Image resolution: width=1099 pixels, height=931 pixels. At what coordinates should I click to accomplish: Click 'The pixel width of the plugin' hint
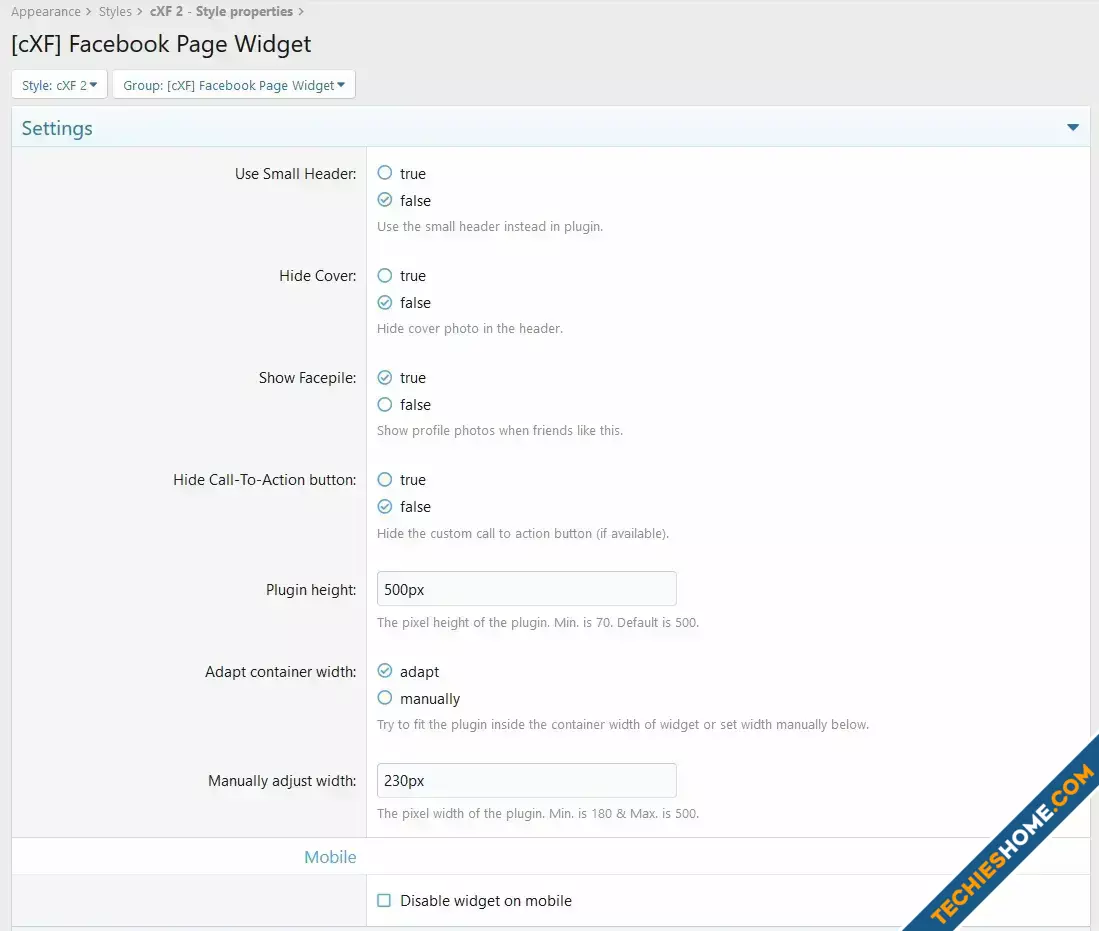click(x=538, y=813)
